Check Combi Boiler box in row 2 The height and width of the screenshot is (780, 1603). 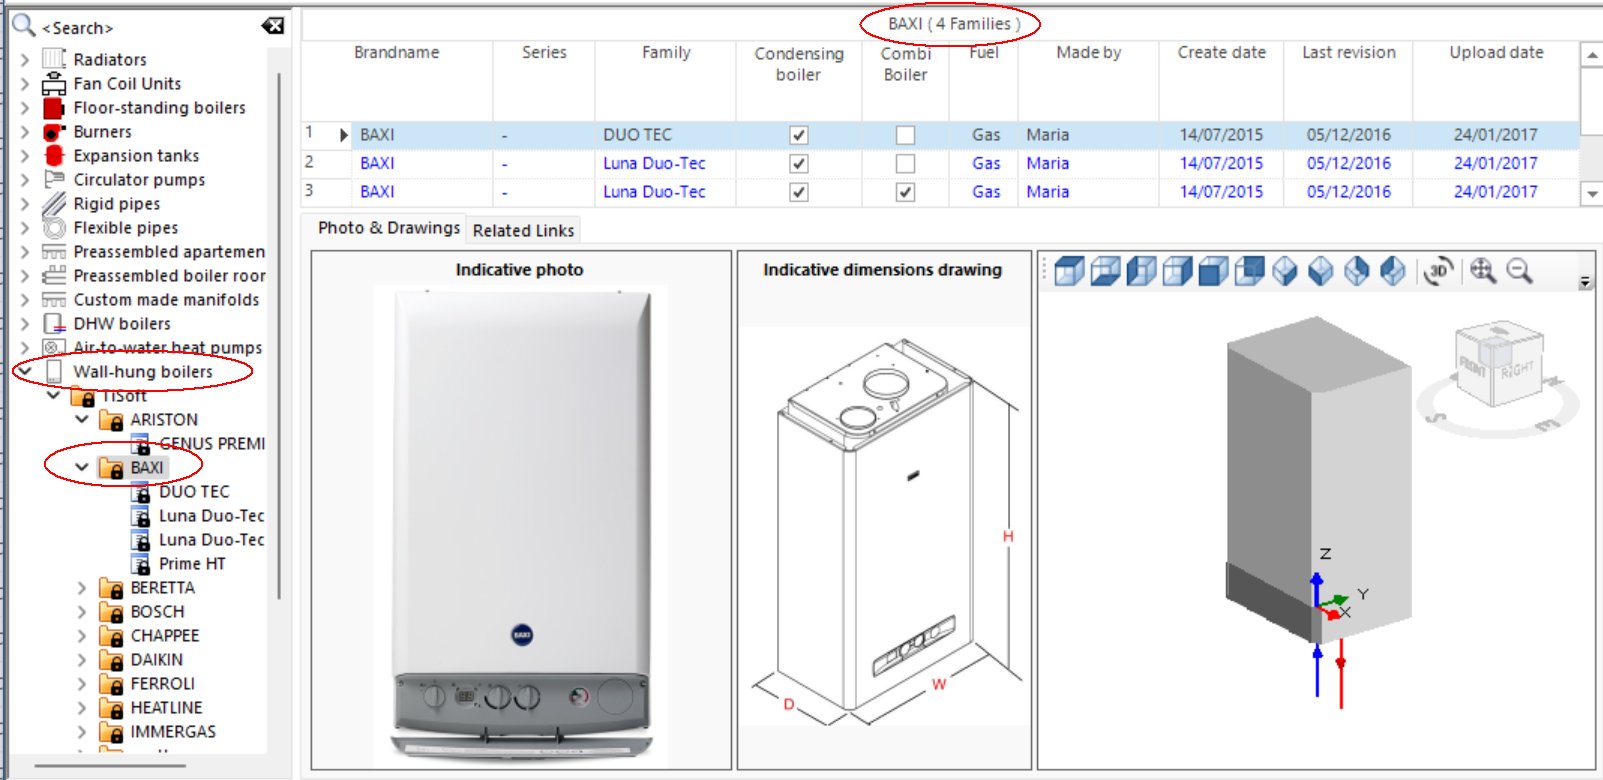905,163
